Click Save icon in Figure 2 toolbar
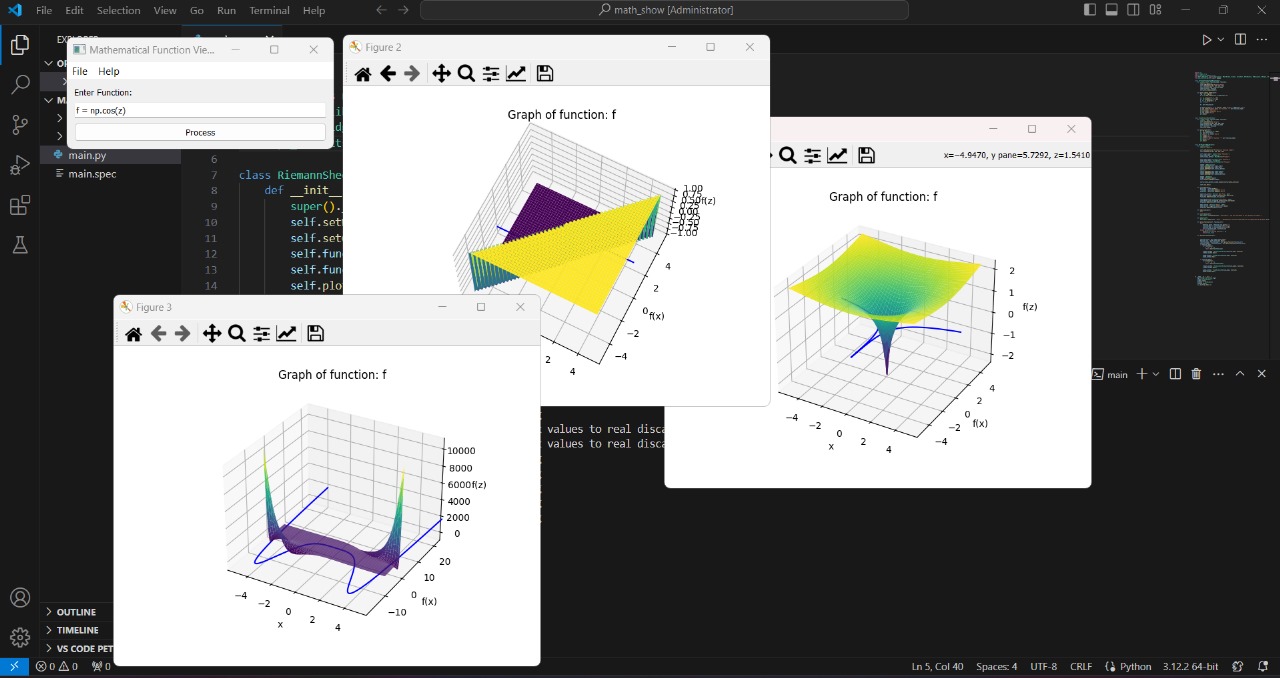Image resolution: width=1280 pixels, height=678 pixels. [545, 73]
